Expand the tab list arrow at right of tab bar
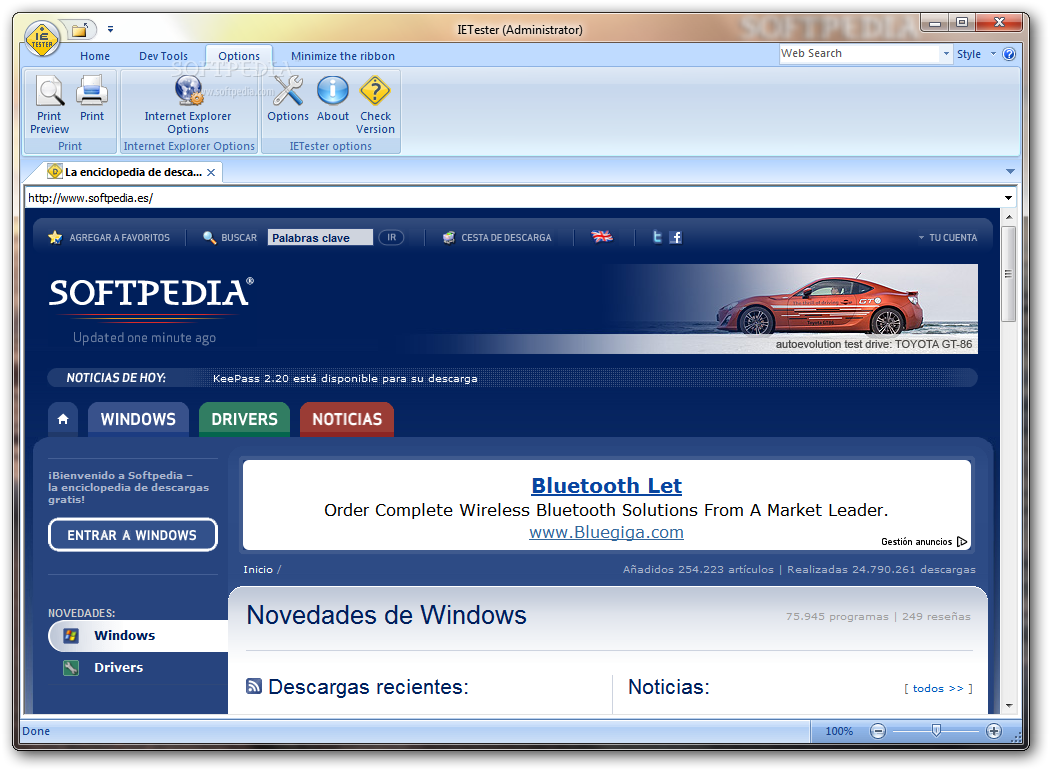 tap(1010, 171)
